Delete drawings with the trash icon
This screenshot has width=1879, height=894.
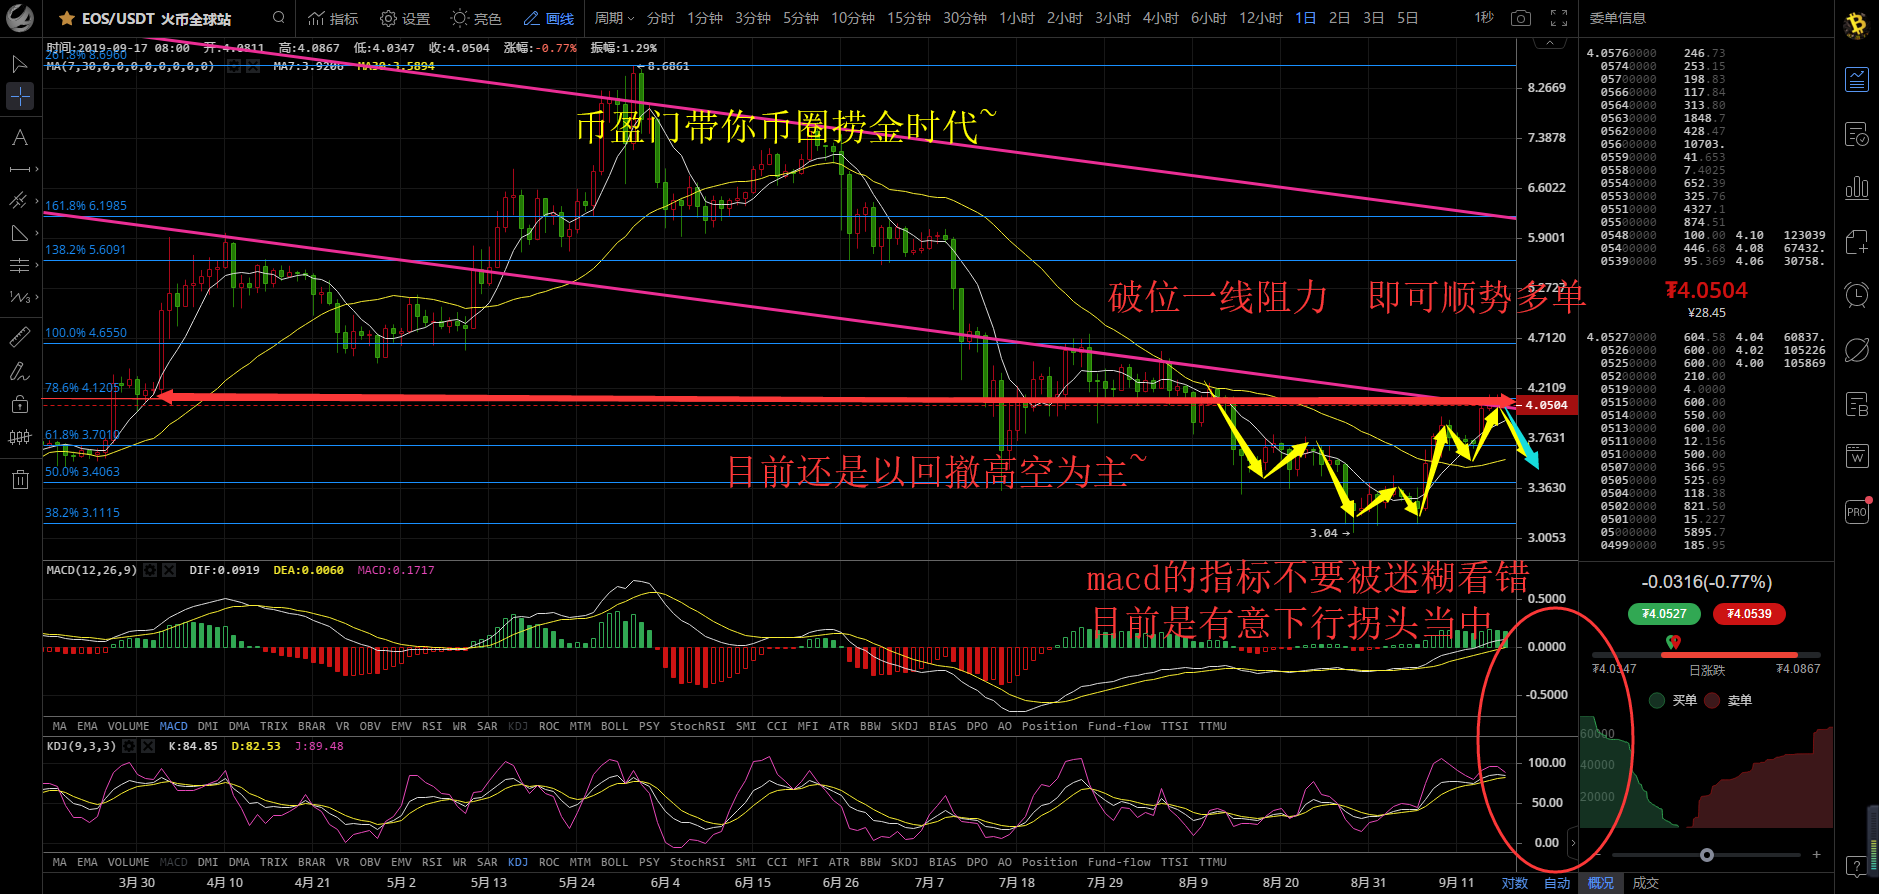19,479
